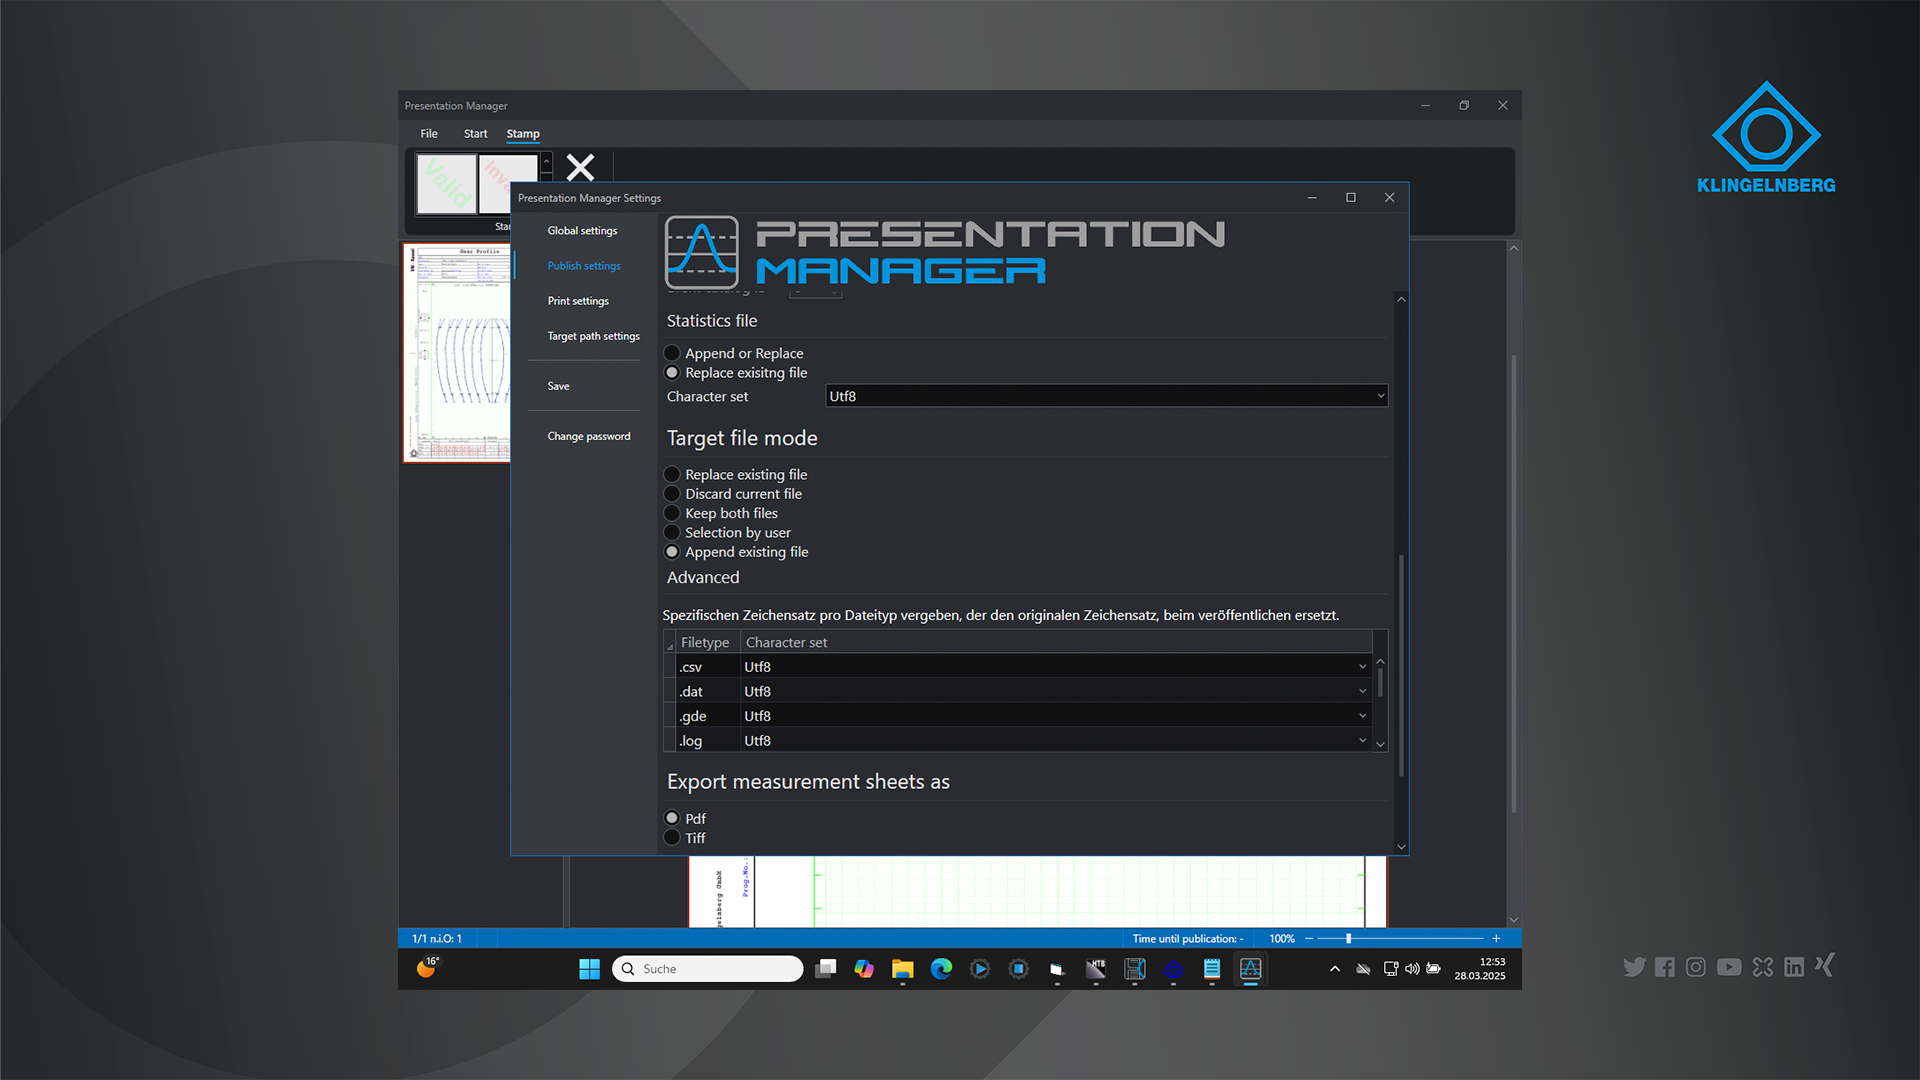Select the Selection by user radio button
1920x1080 pixels.
click(672, 532)
